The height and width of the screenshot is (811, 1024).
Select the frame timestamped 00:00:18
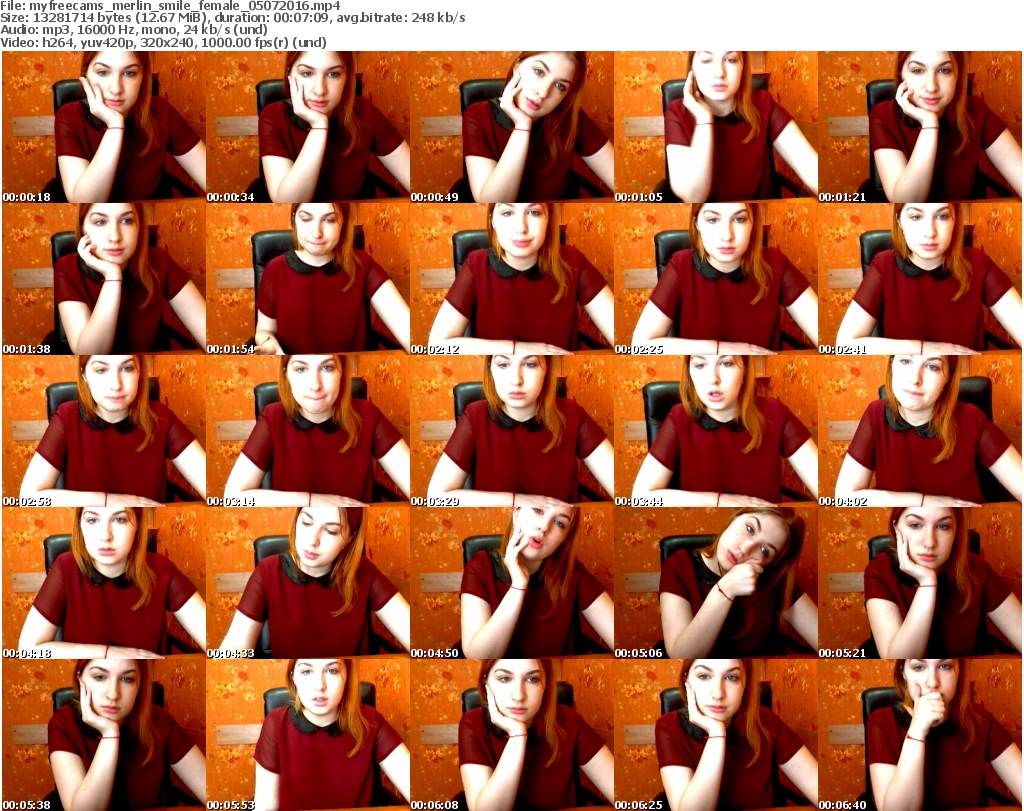pyautogui.click(x=104, y=127)
